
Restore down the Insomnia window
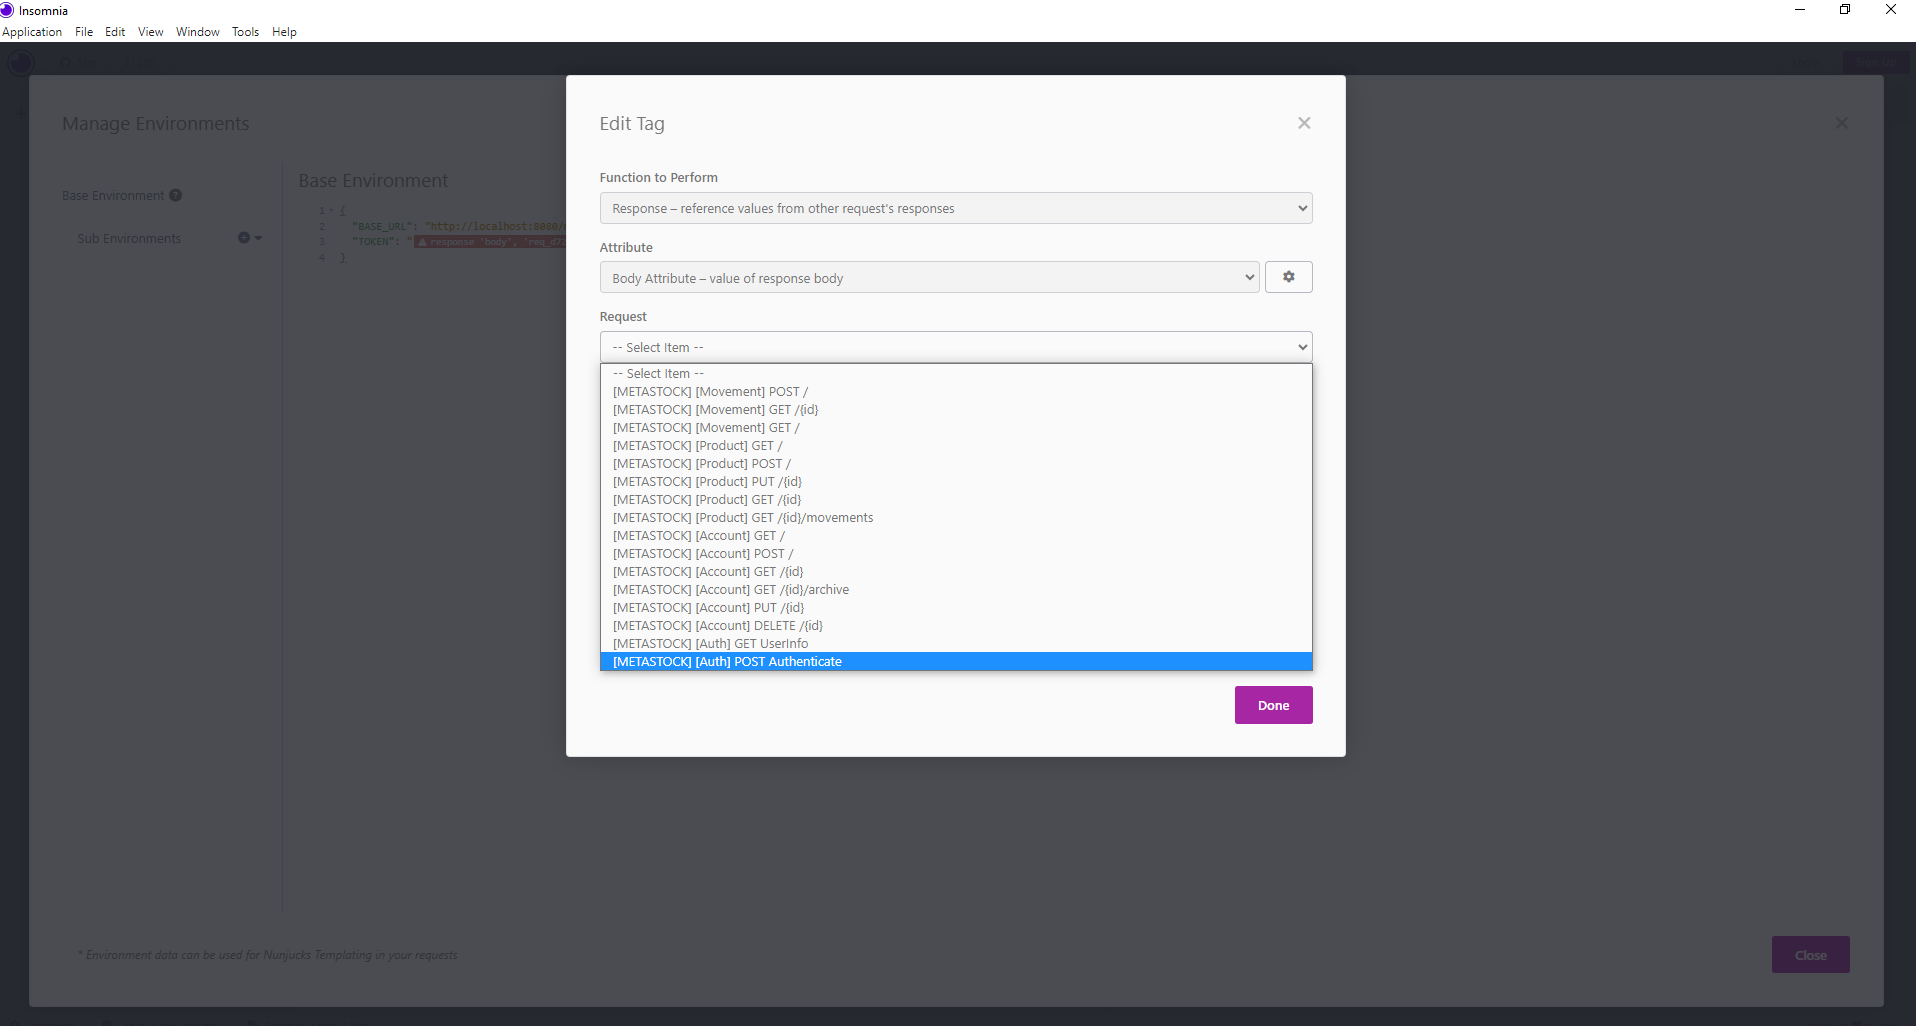point(1845,10)
